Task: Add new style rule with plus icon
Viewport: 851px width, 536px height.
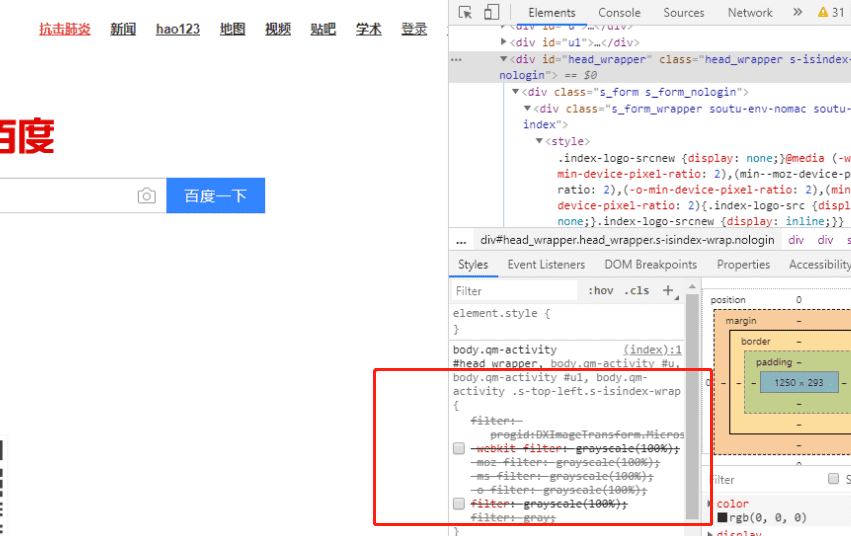Action: coord(668,290)
